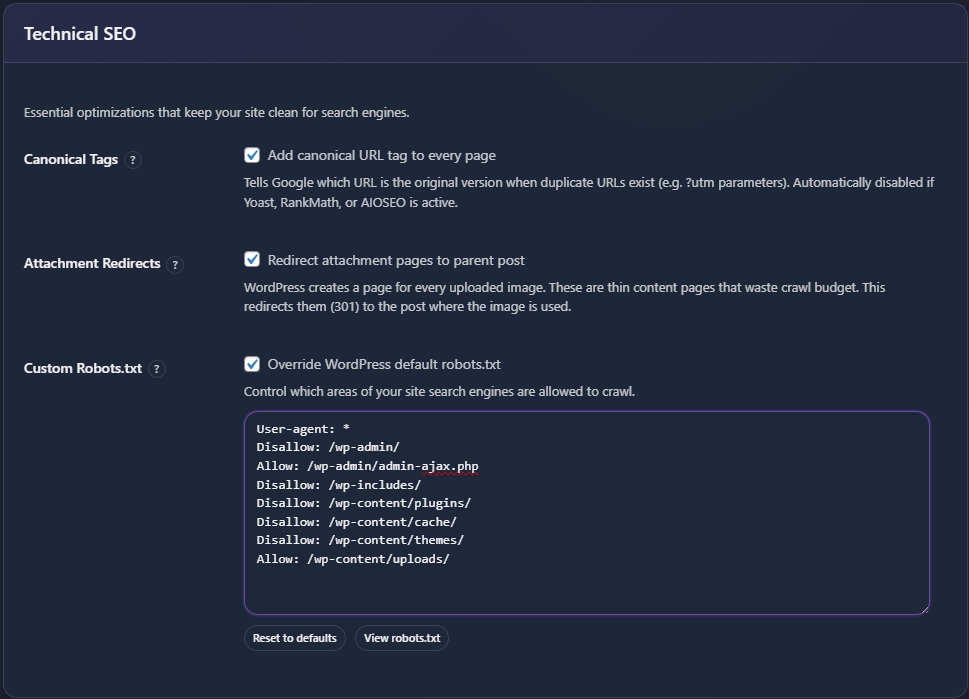Open the Canonical Tags help tooltip
Screen dimensions: 969x699
click(x=132, y=159)
